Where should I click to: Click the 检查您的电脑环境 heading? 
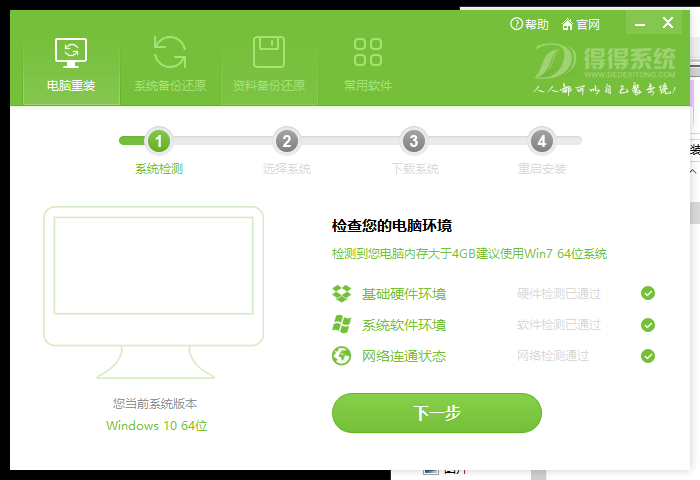392,225
